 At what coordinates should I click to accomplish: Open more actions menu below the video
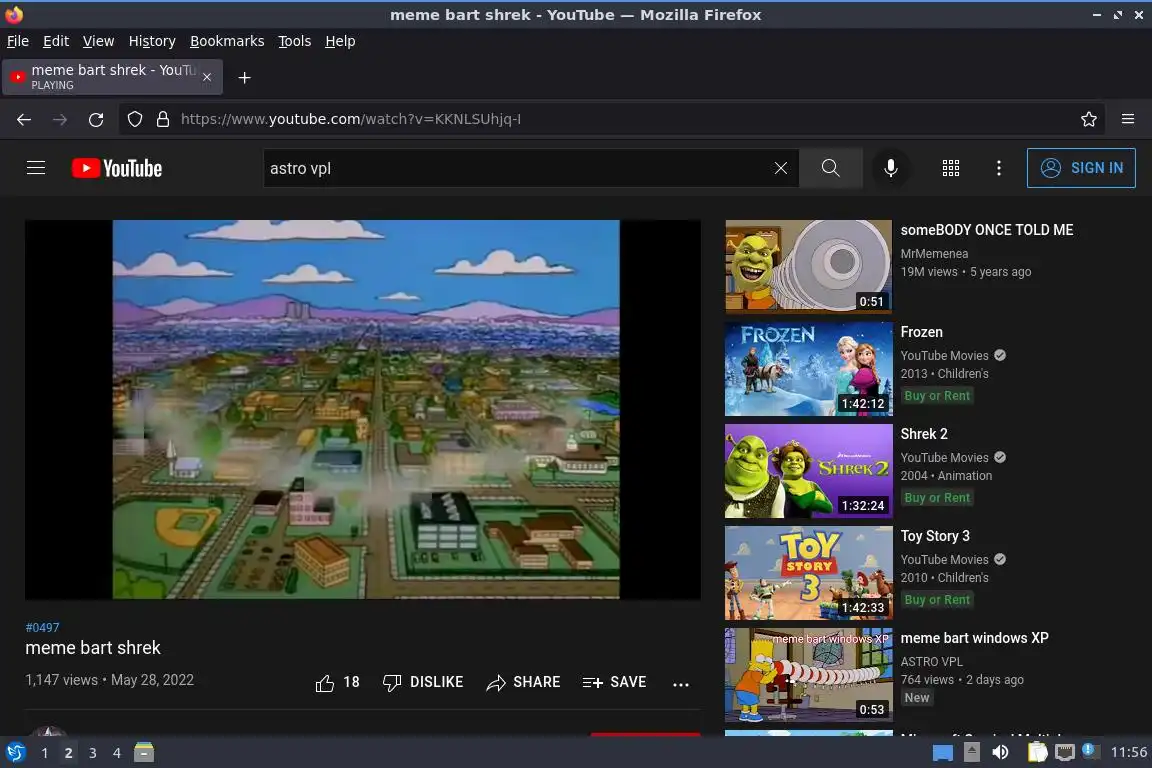point(681,684)
